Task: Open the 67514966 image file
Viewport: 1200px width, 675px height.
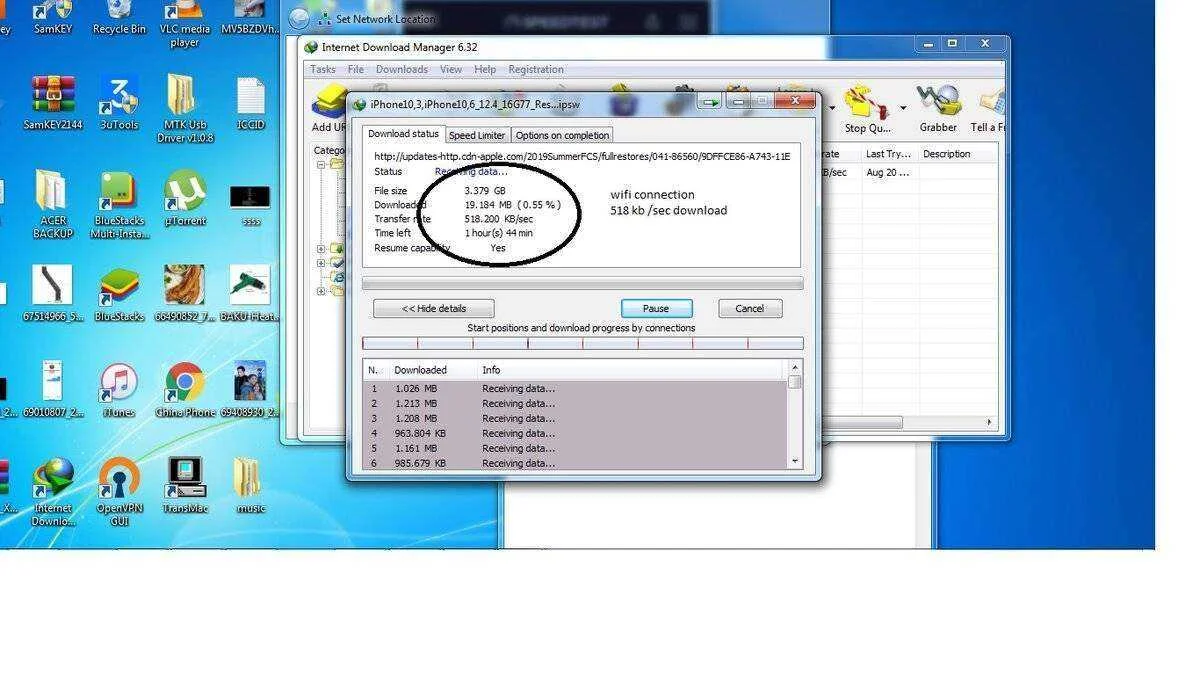Action: click(53, 294)
